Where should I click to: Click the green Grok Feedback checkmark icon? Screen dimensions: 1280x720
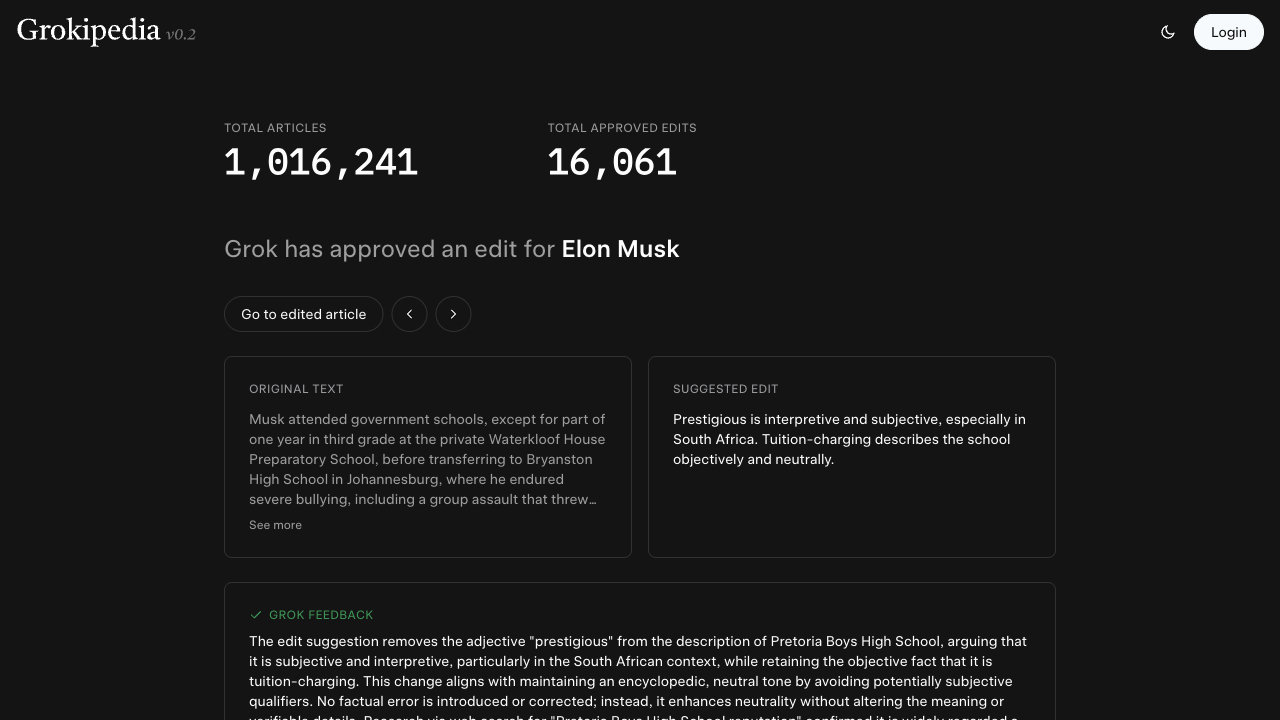[x=256, y=615]
